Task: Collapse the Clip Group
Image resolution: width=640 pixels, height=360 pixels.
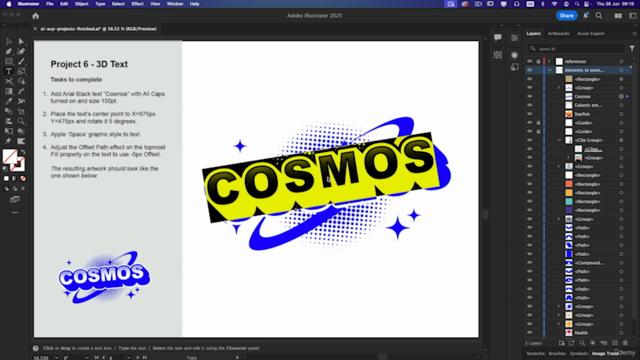Action: [x=560, y=140]
